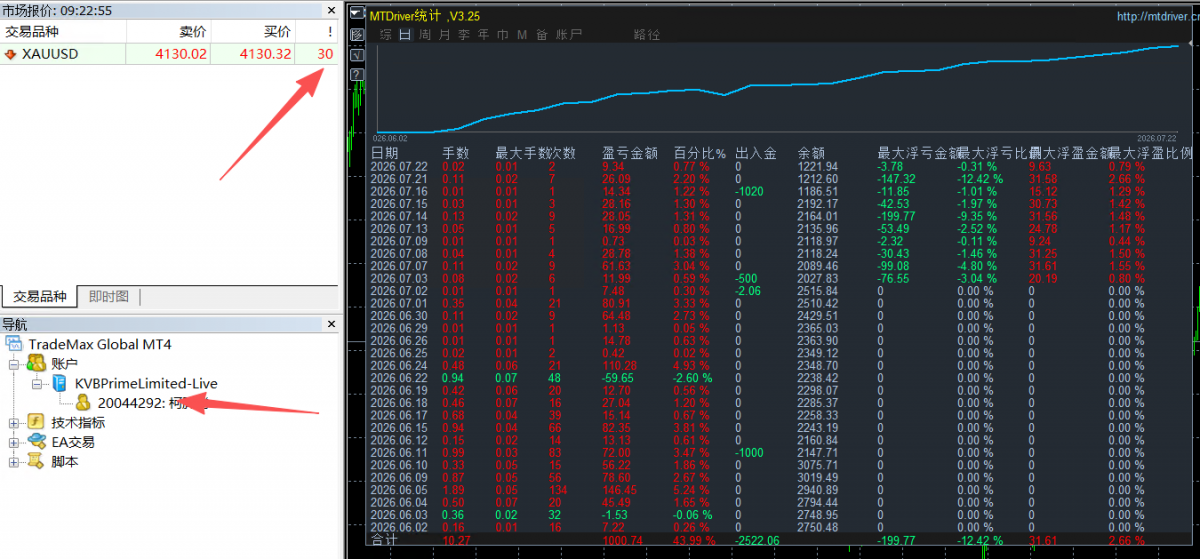Screen dimensions: 1200x559
Task: Close the 市场报价 market watch panel
Action: (x=332, y=11)
